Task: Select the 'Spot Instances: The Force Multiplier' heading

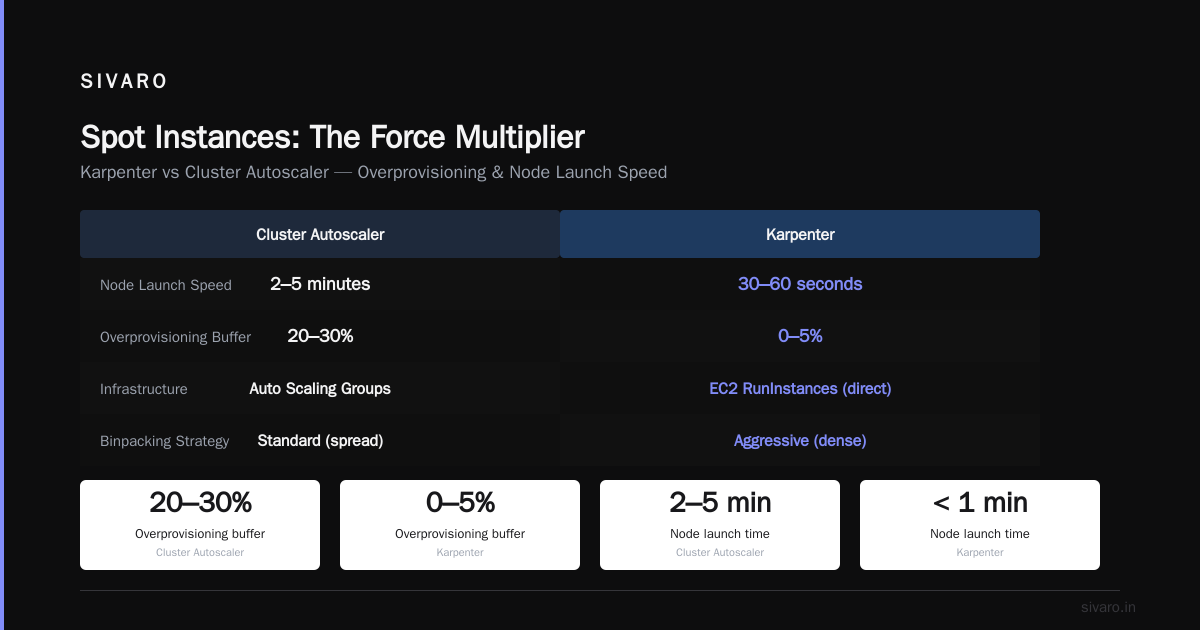Action: click(332, 137)
